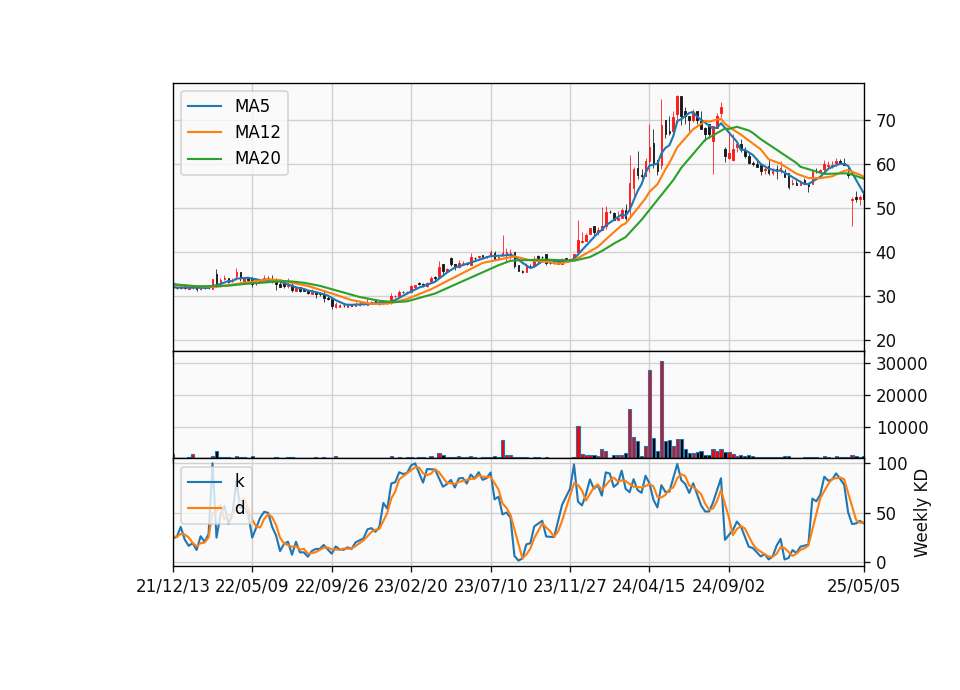Screen dimensions: 960x690
Task: Click the MA5 legend label
Action: click(x=252, y=106)
